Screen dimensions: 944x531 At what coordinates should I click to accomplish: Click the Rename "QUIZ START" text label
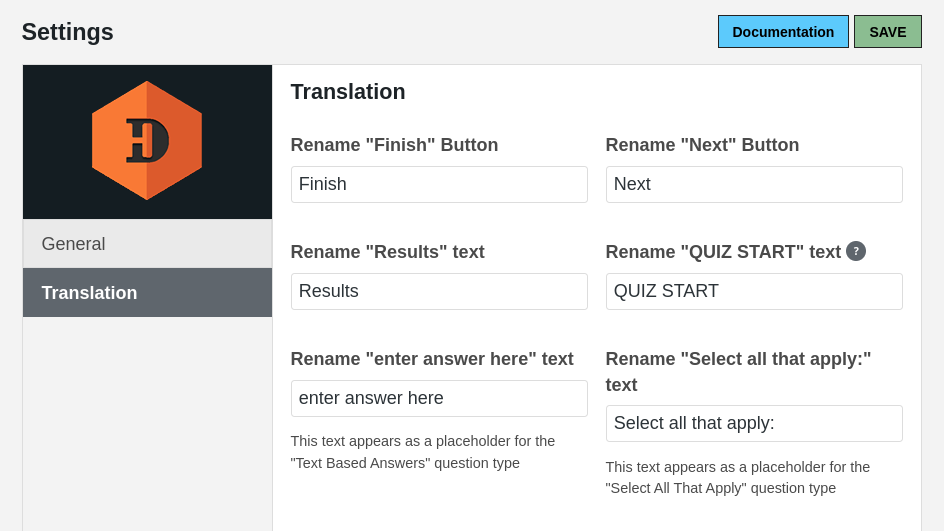tap(723, 252)
